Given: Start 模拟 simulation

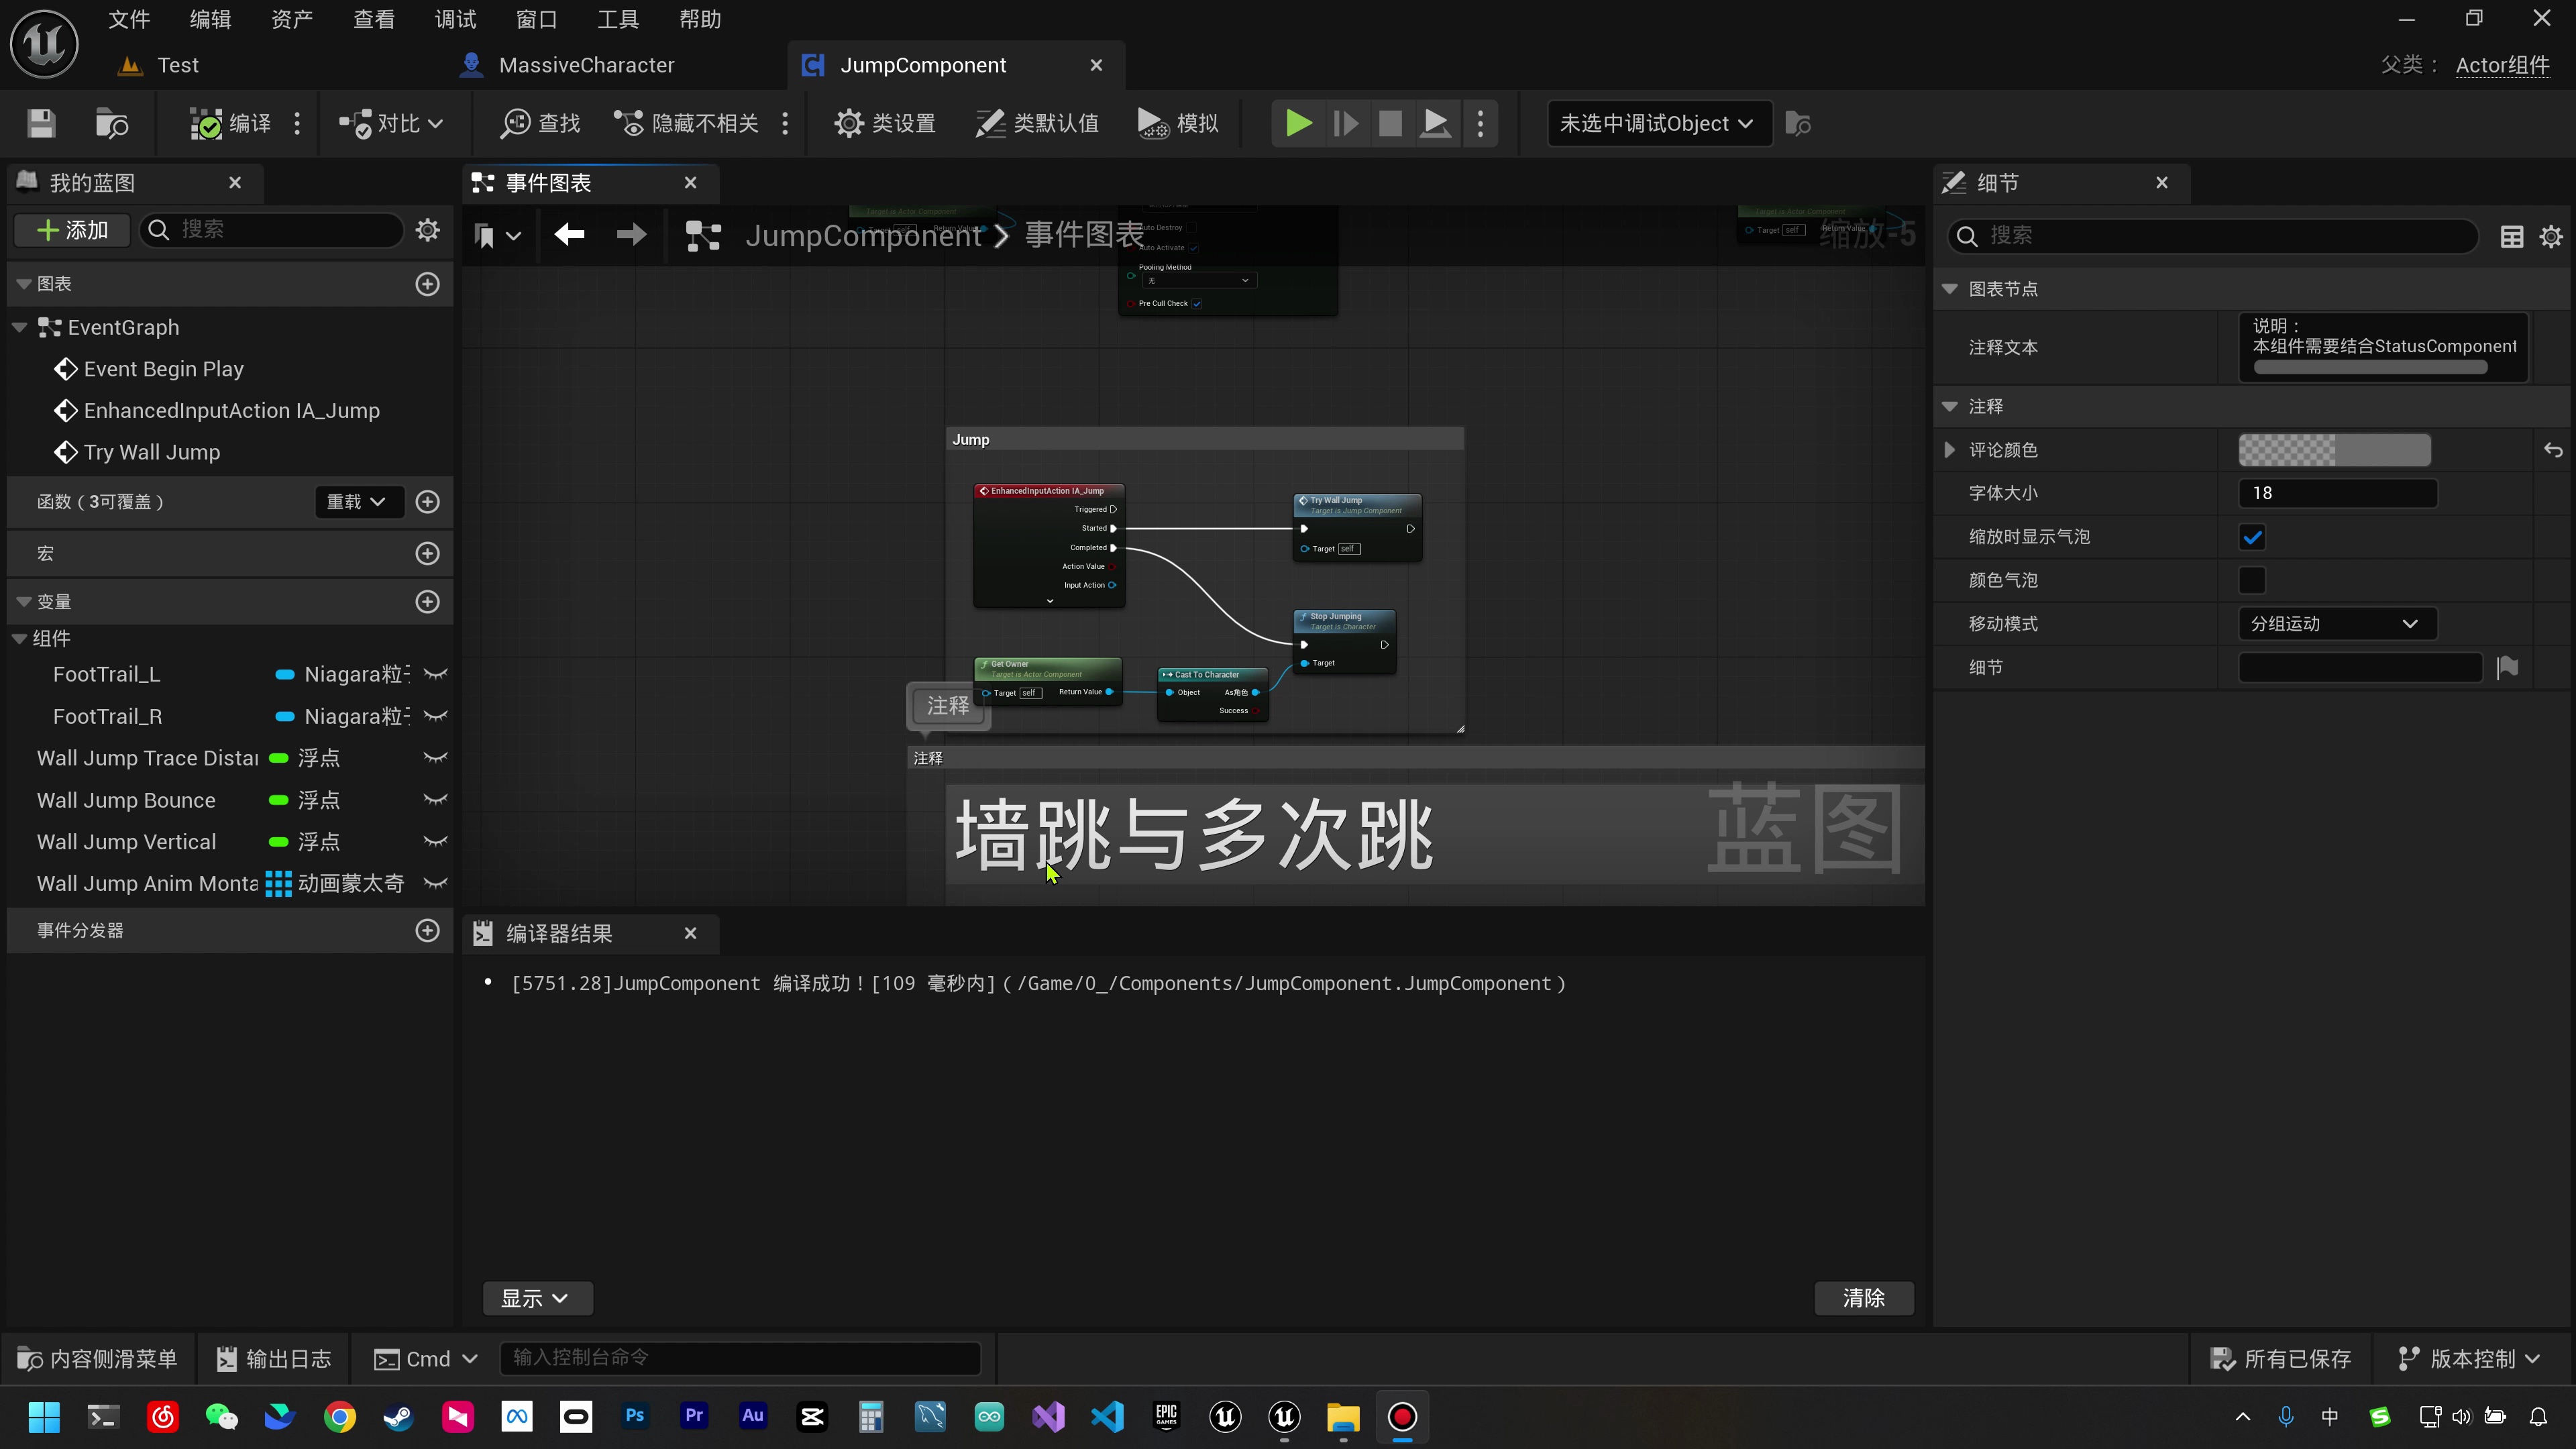Looking at the screenshot, I should coord(1178,123).
